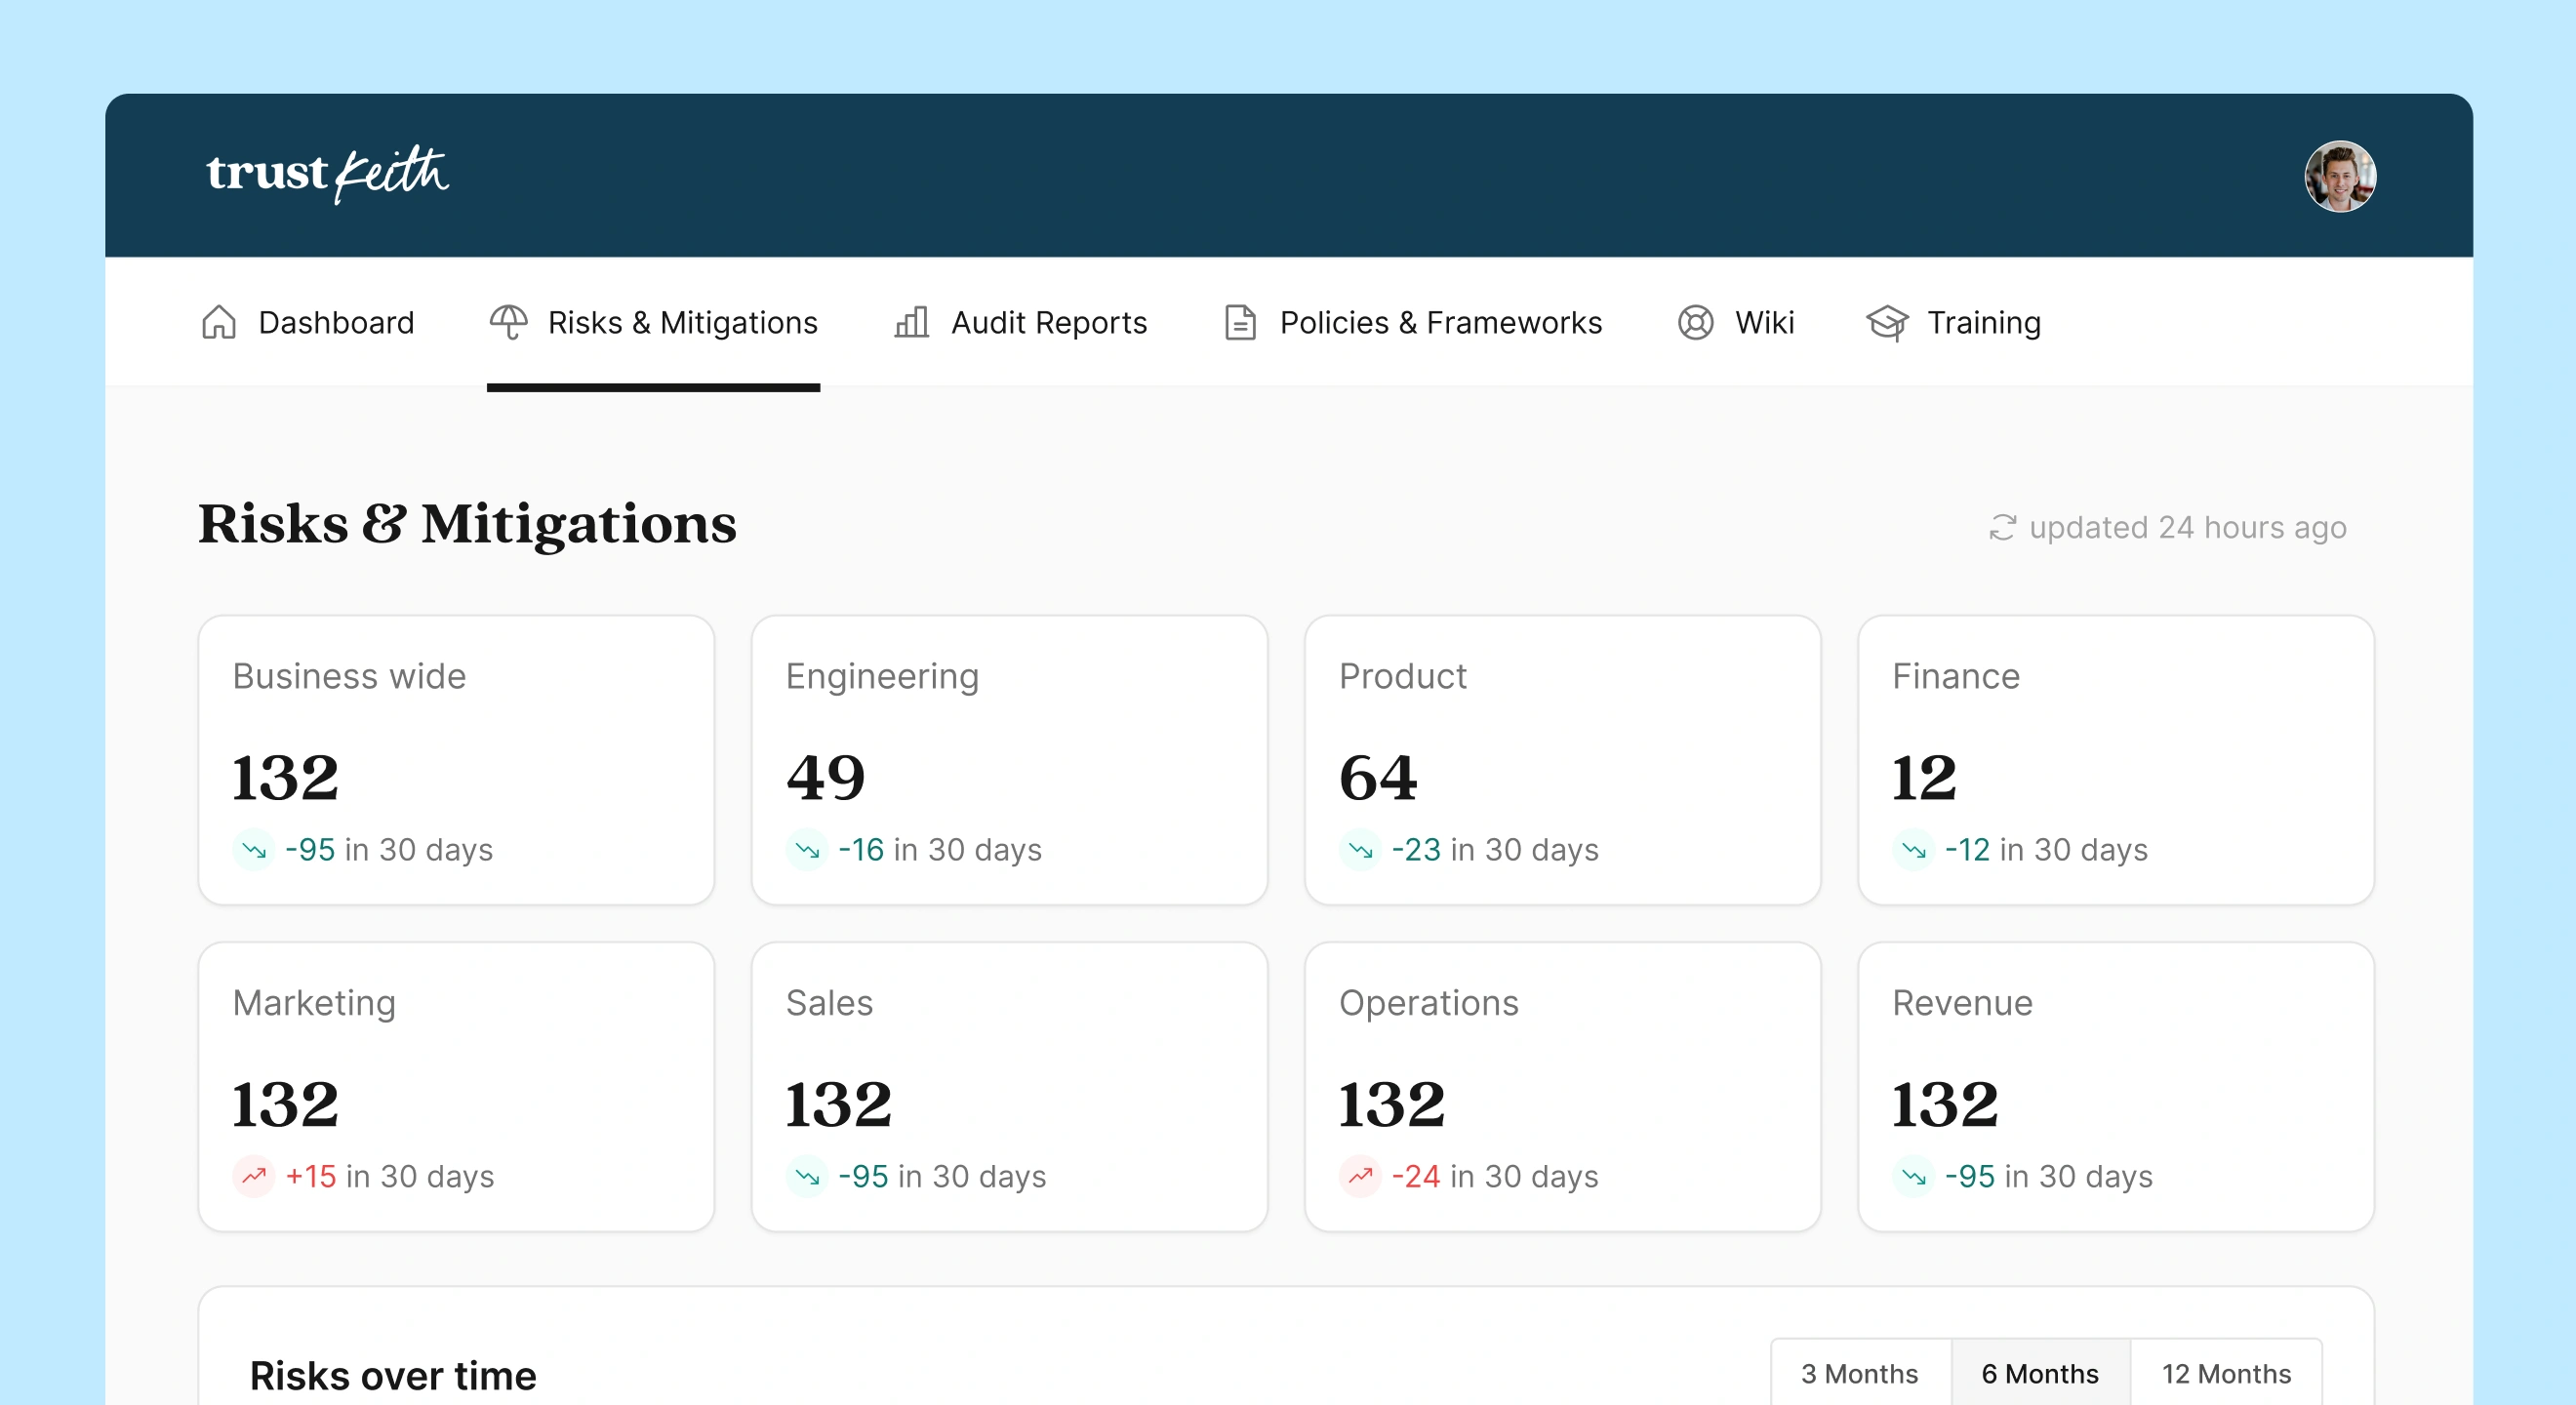Click the lifebuoy Wiki icon
Screen dimensions: 2576x1405
point(1695,322)
